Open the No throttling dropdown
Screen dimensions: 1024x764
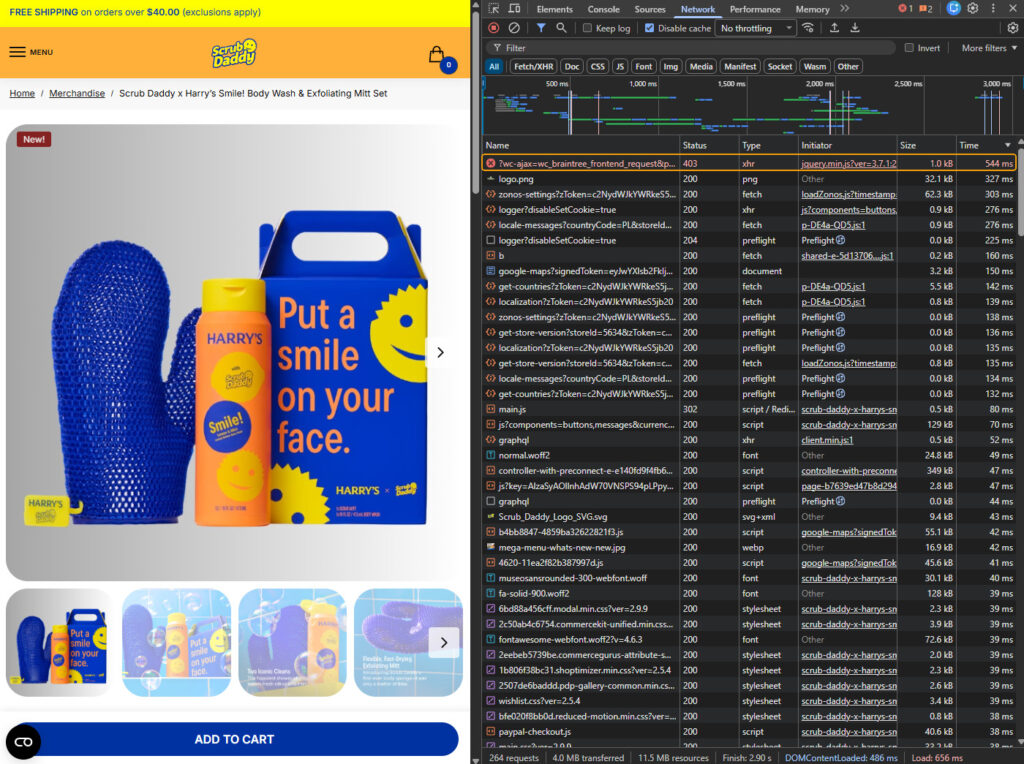756,28
